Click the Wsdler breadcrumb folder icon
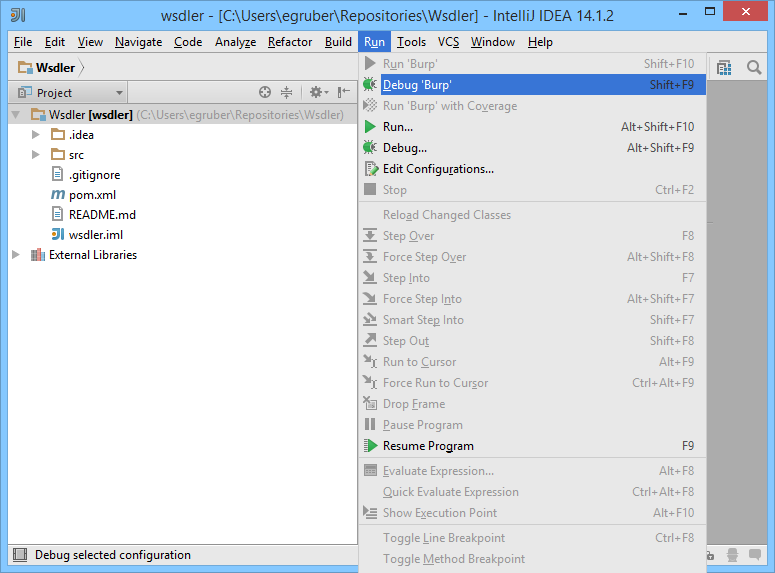Viewport: 775px width, 573px height. 25,67
